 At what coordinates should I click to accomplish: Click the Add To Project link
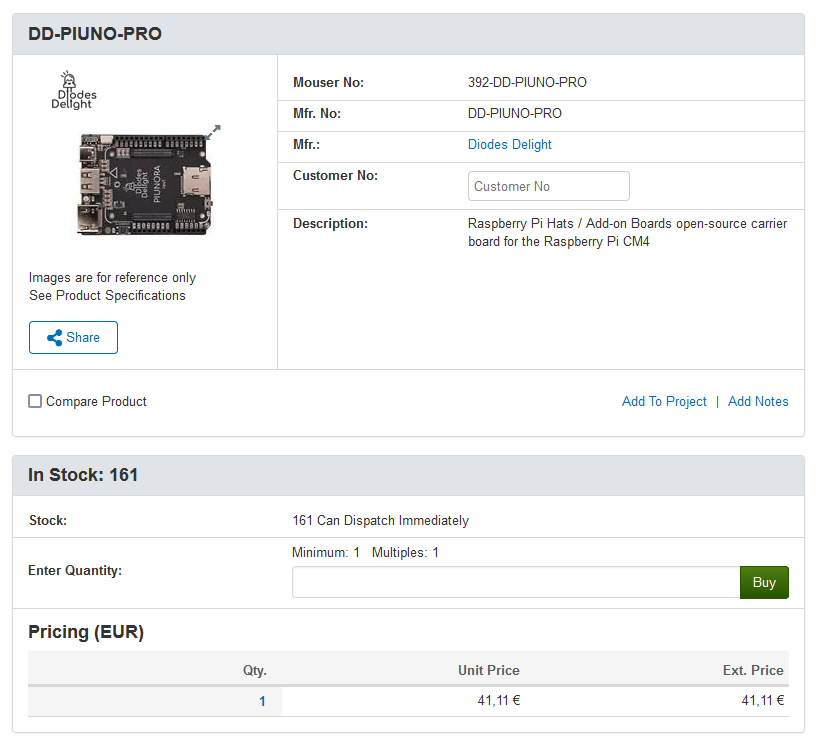tap(664, 402)
